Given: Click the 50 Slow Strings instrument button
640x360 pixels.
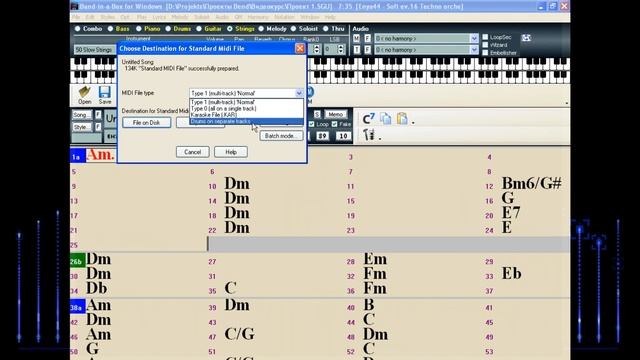Looking at the screenshot, I should coord(94,49).
